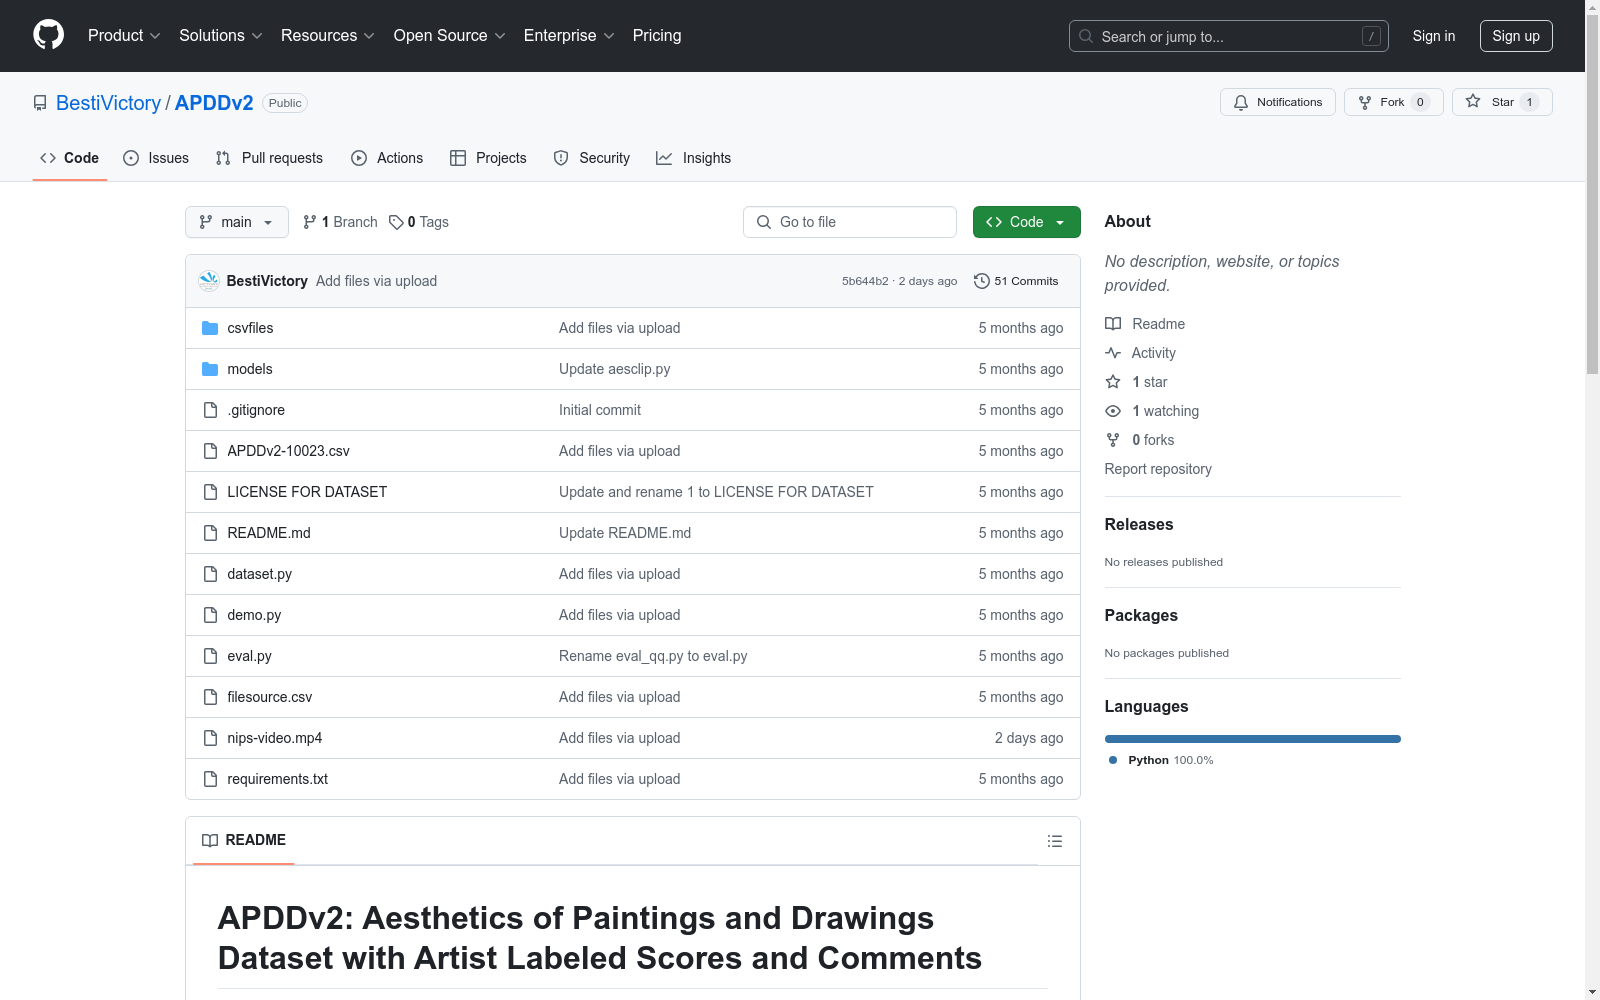Switch to the Projects tab
This screenshot has width=1600, height=1000.
pyautogui.click(x=488, y=158)
